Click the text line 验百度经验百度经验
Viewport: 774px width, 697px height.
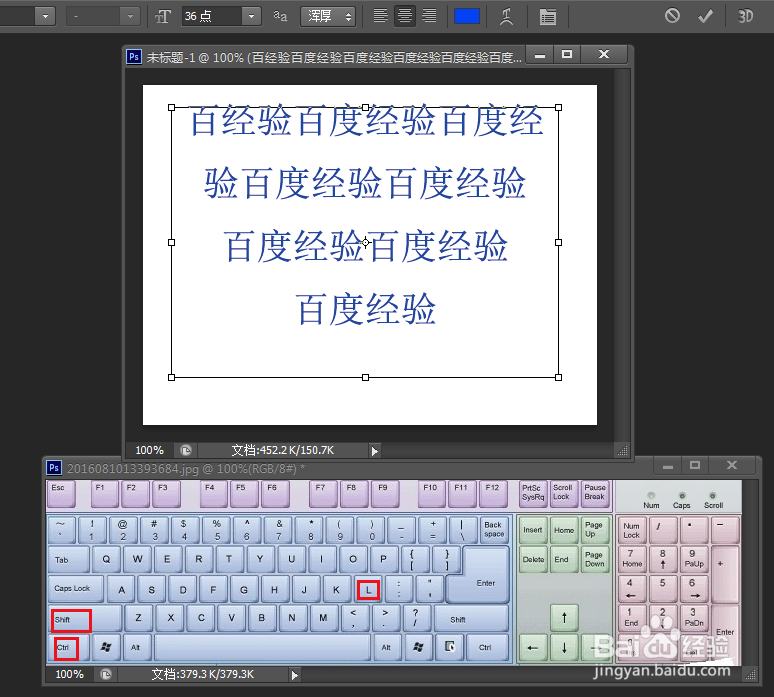pyautogui.click(x=365, y=183)
